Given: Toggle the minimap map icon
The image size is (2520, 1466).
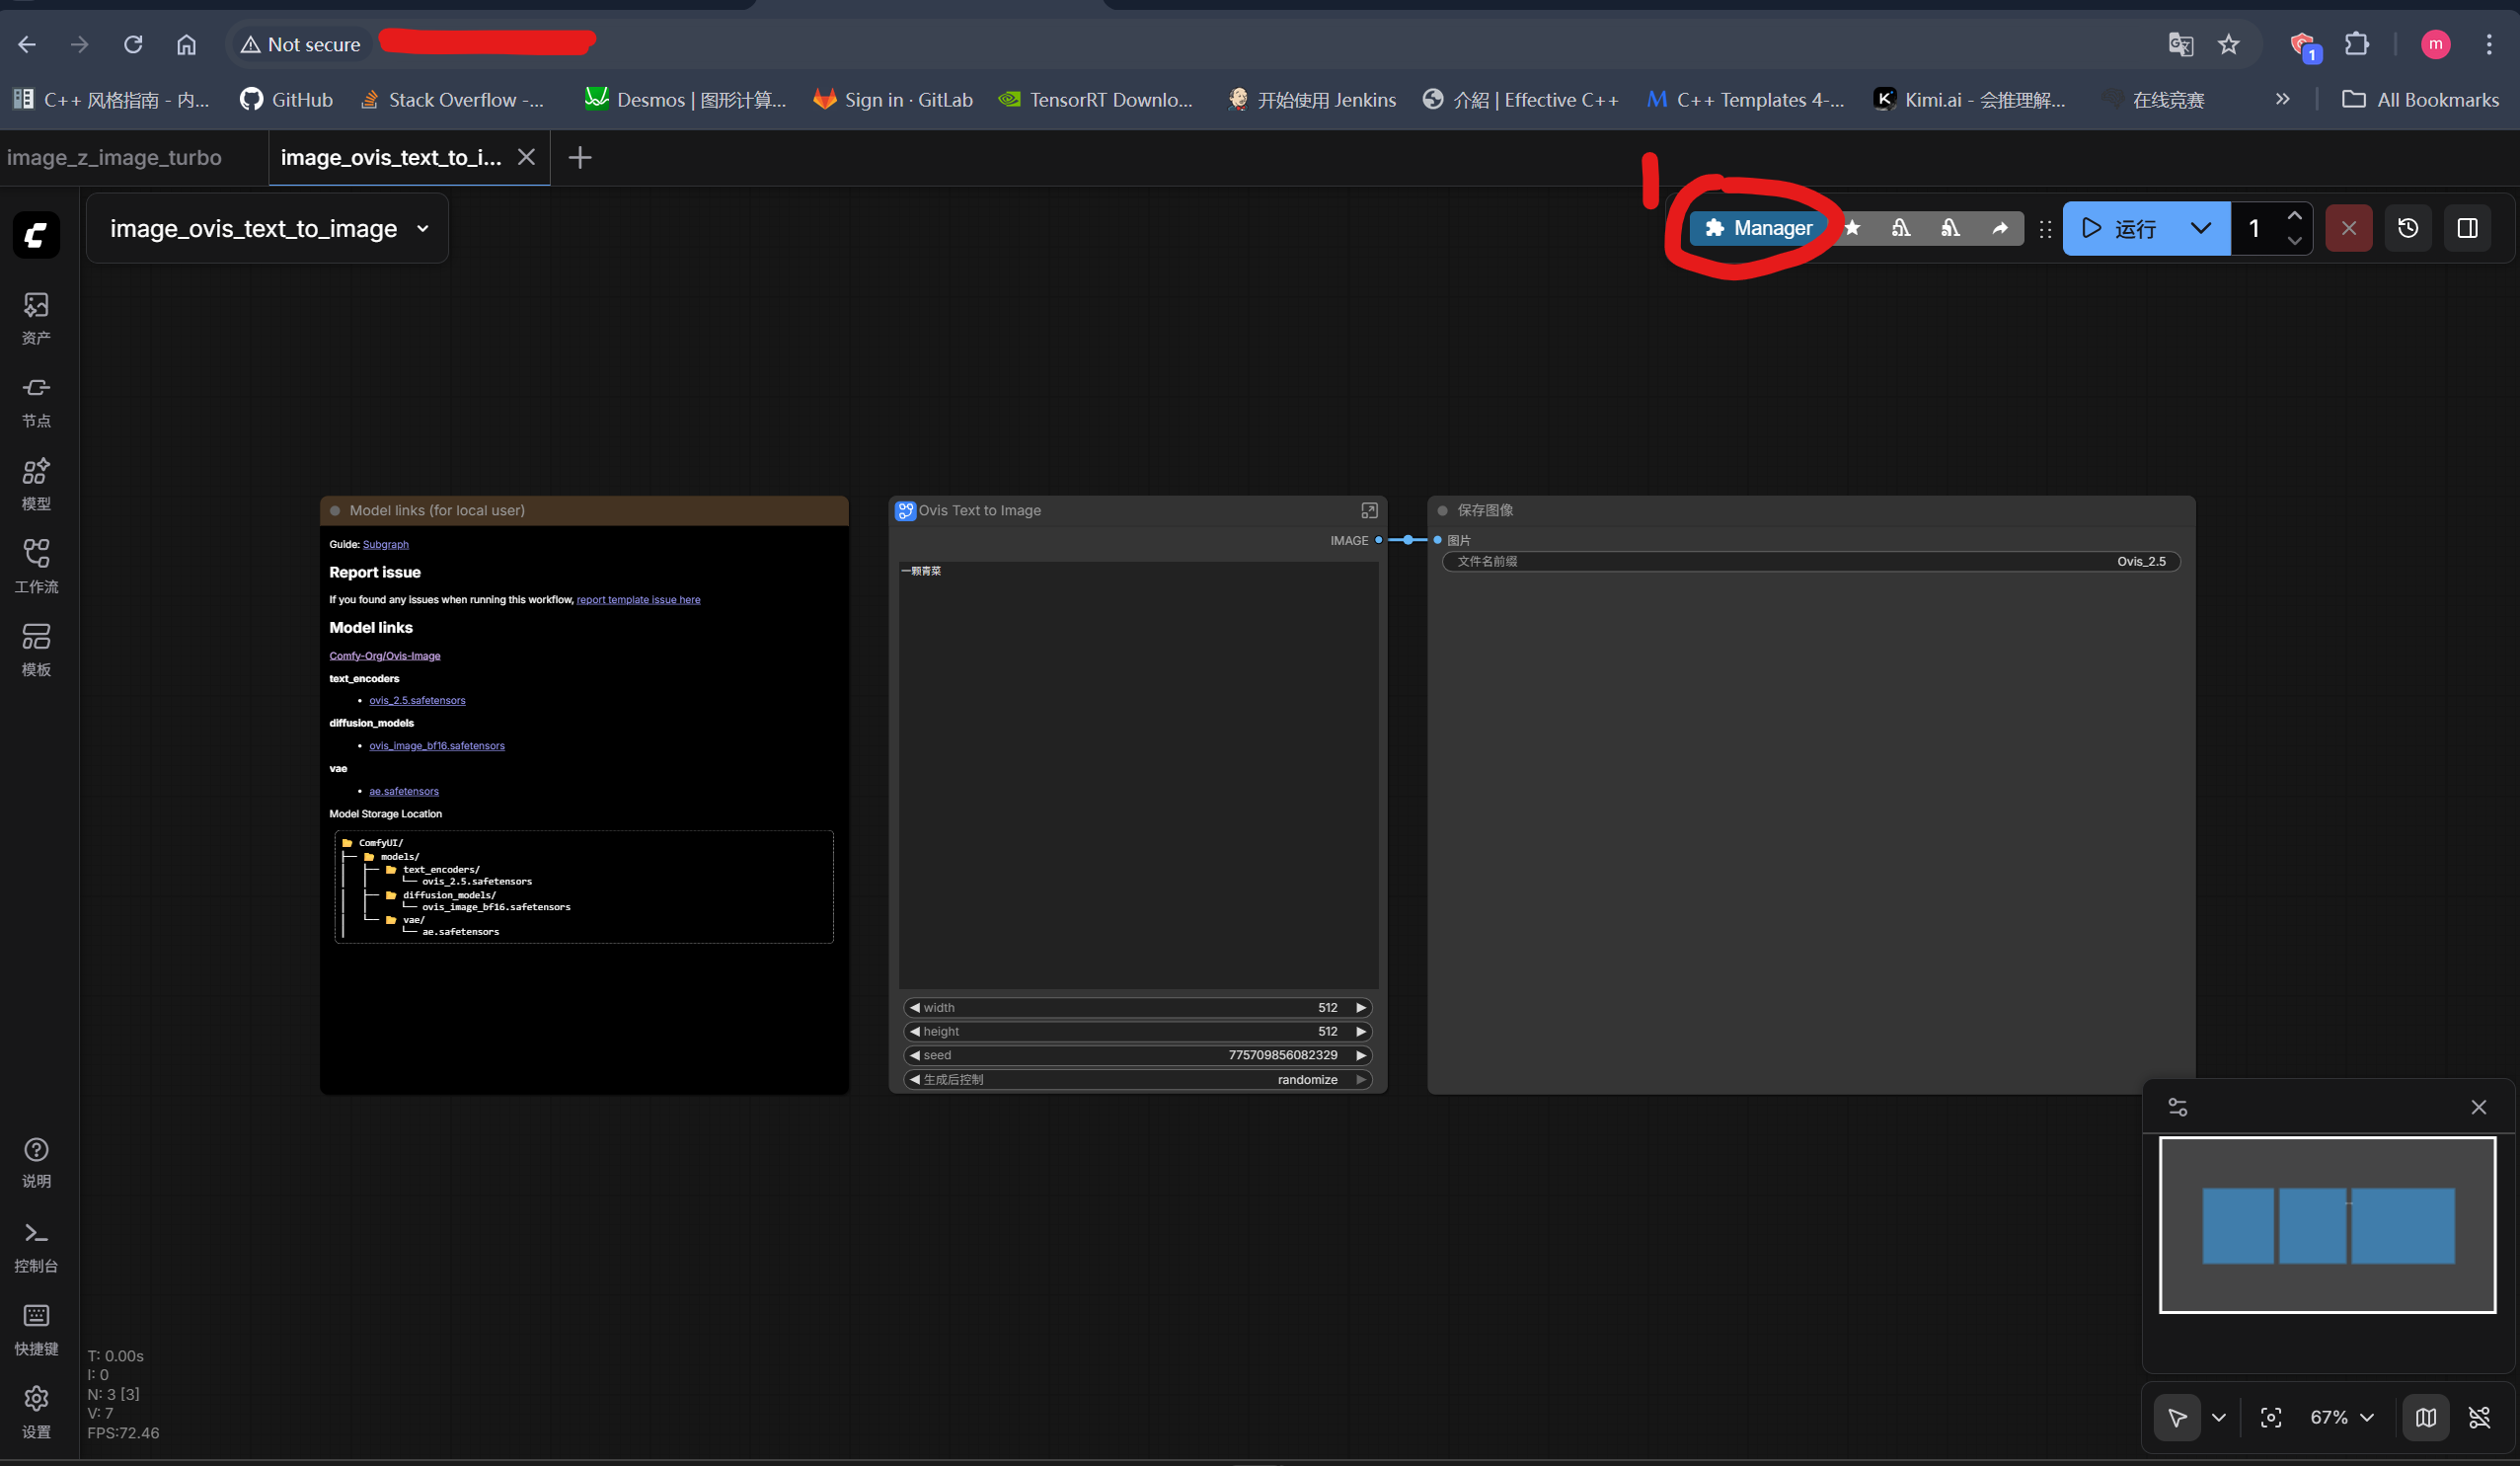Looking at the screenshot, I should (x=2425, y=1417).
